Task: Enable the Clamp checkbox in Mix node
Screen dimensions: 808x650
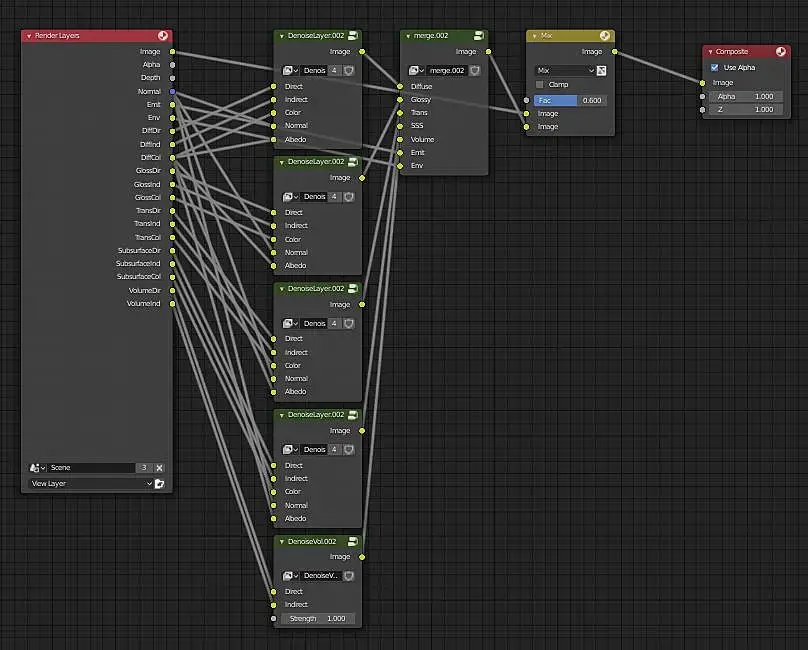Action: pos(540,85)
